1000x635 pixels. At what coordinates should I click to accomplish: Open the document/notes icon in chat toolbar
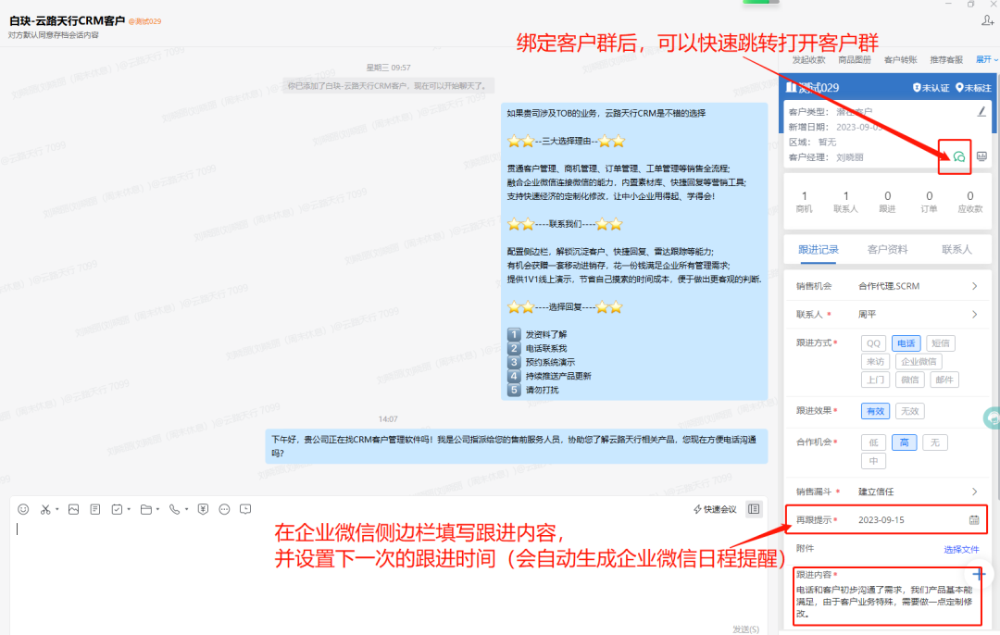95,509
